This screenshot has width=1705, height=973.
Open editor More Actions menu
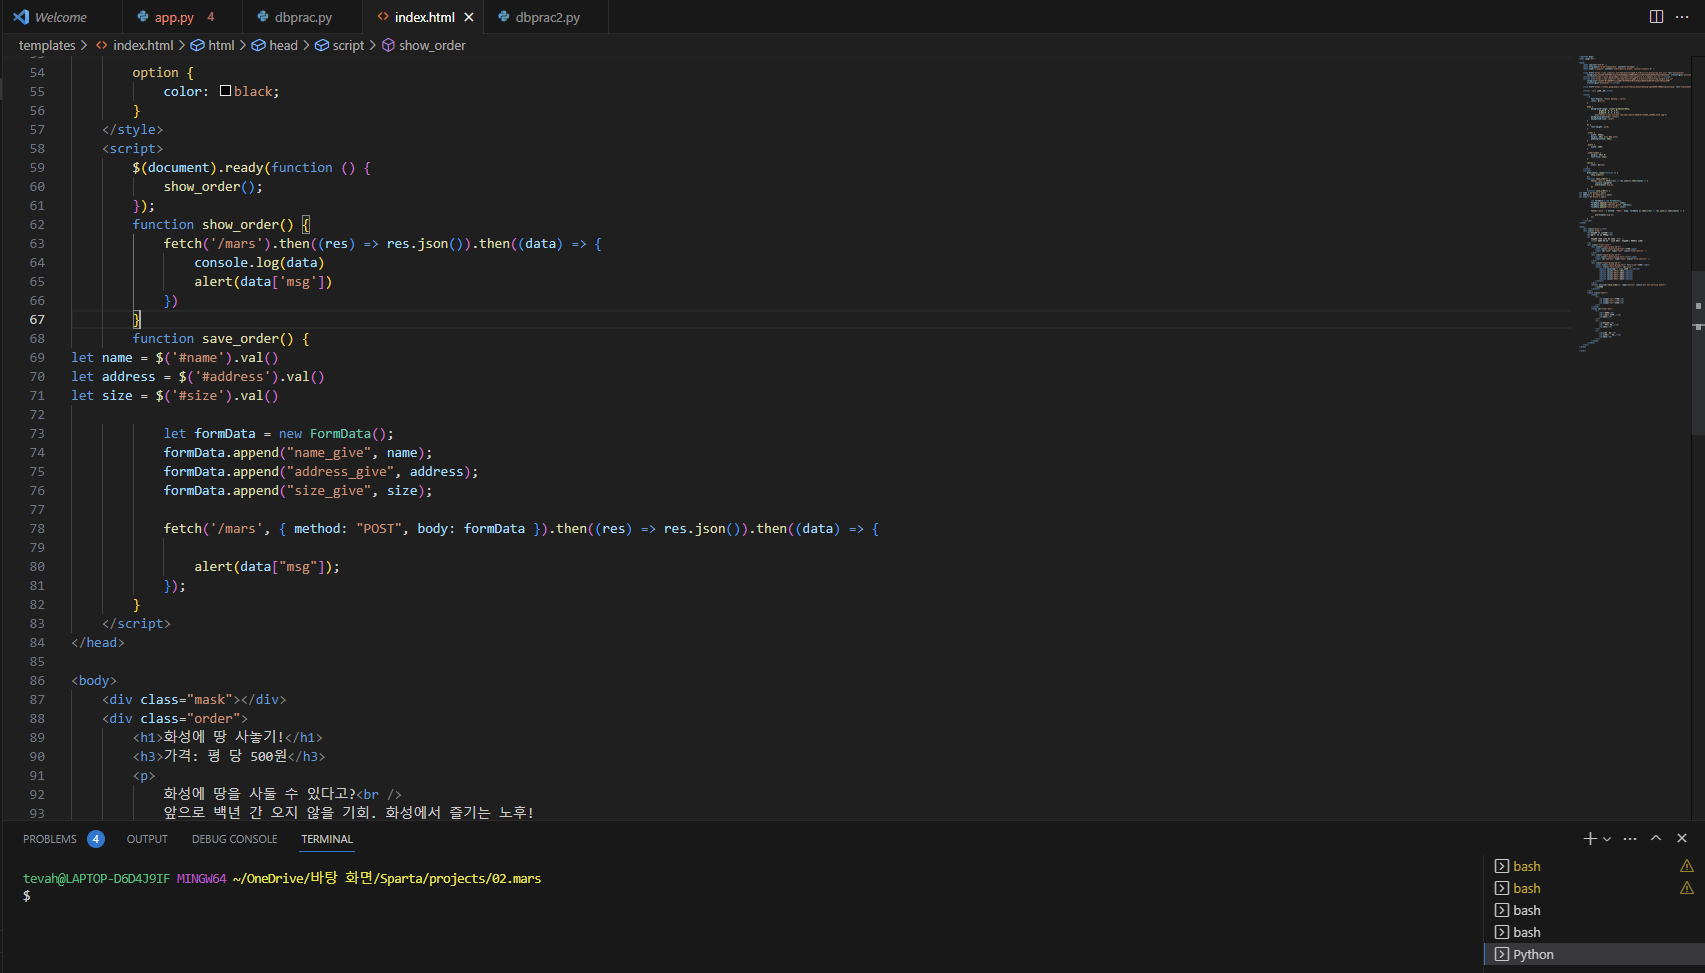(x=1682, y=17)
